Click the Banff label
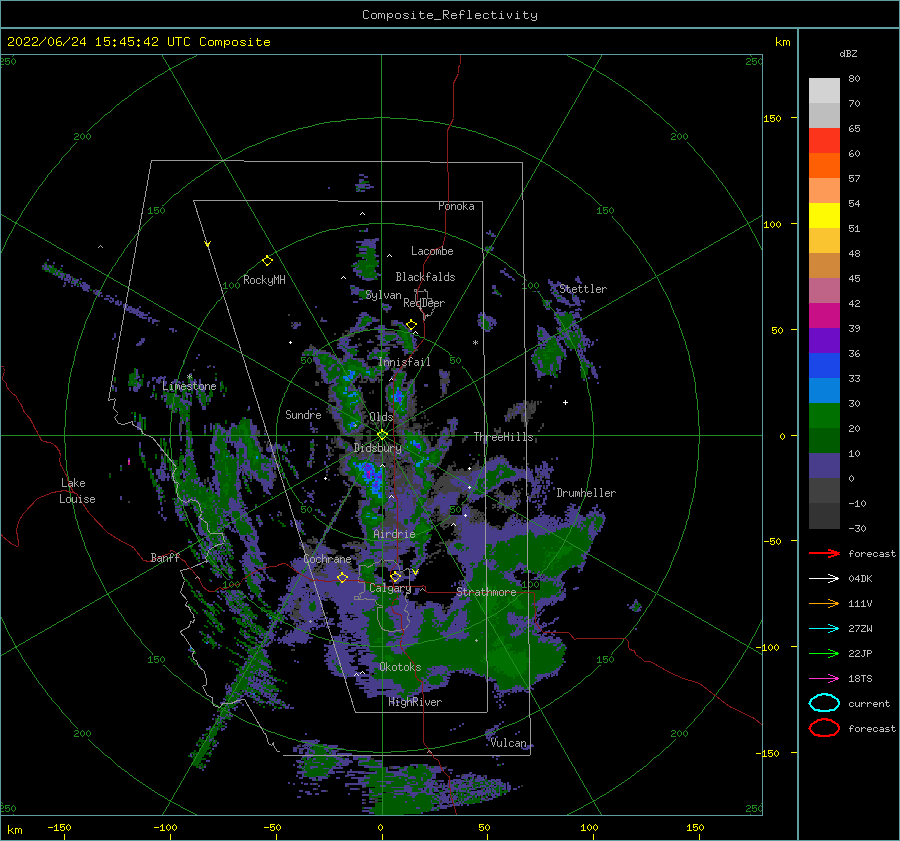900x841 pixels. (165, 557)
